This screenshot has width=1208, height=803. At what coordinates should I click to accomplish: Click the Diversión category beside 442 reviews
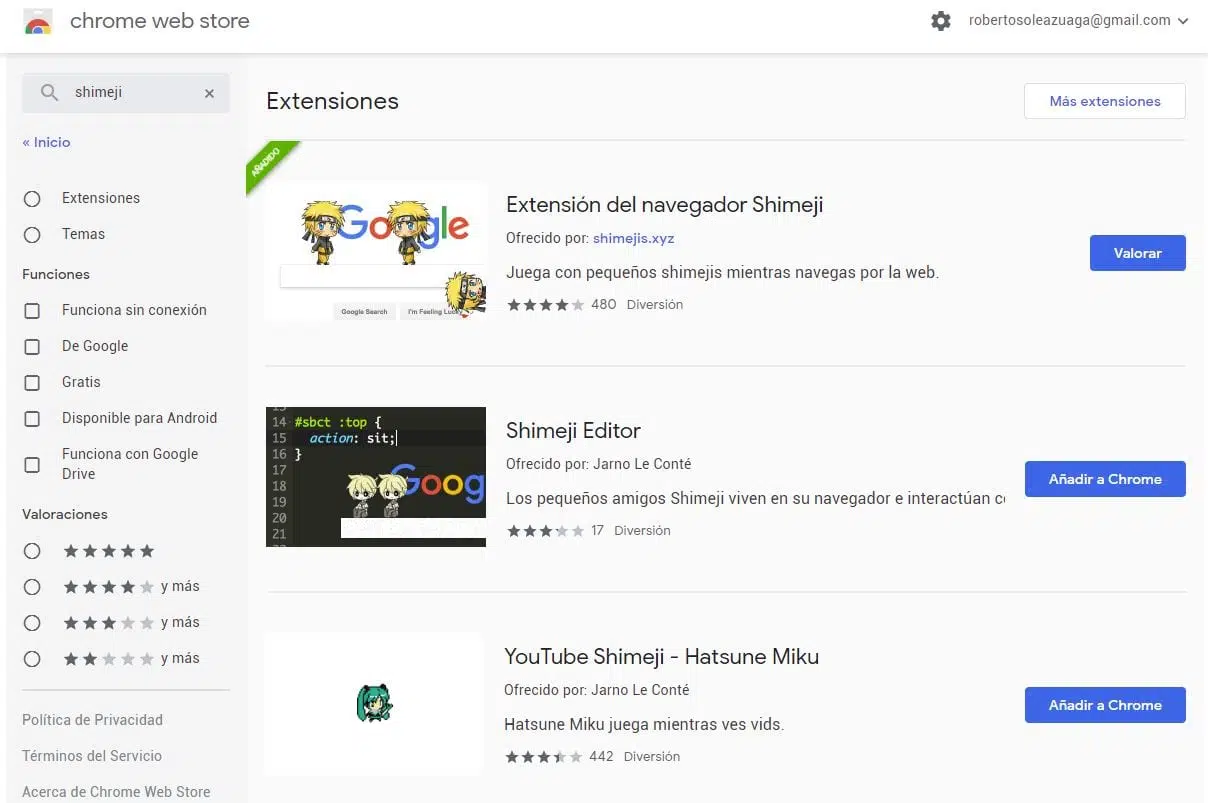click(652, 756)
